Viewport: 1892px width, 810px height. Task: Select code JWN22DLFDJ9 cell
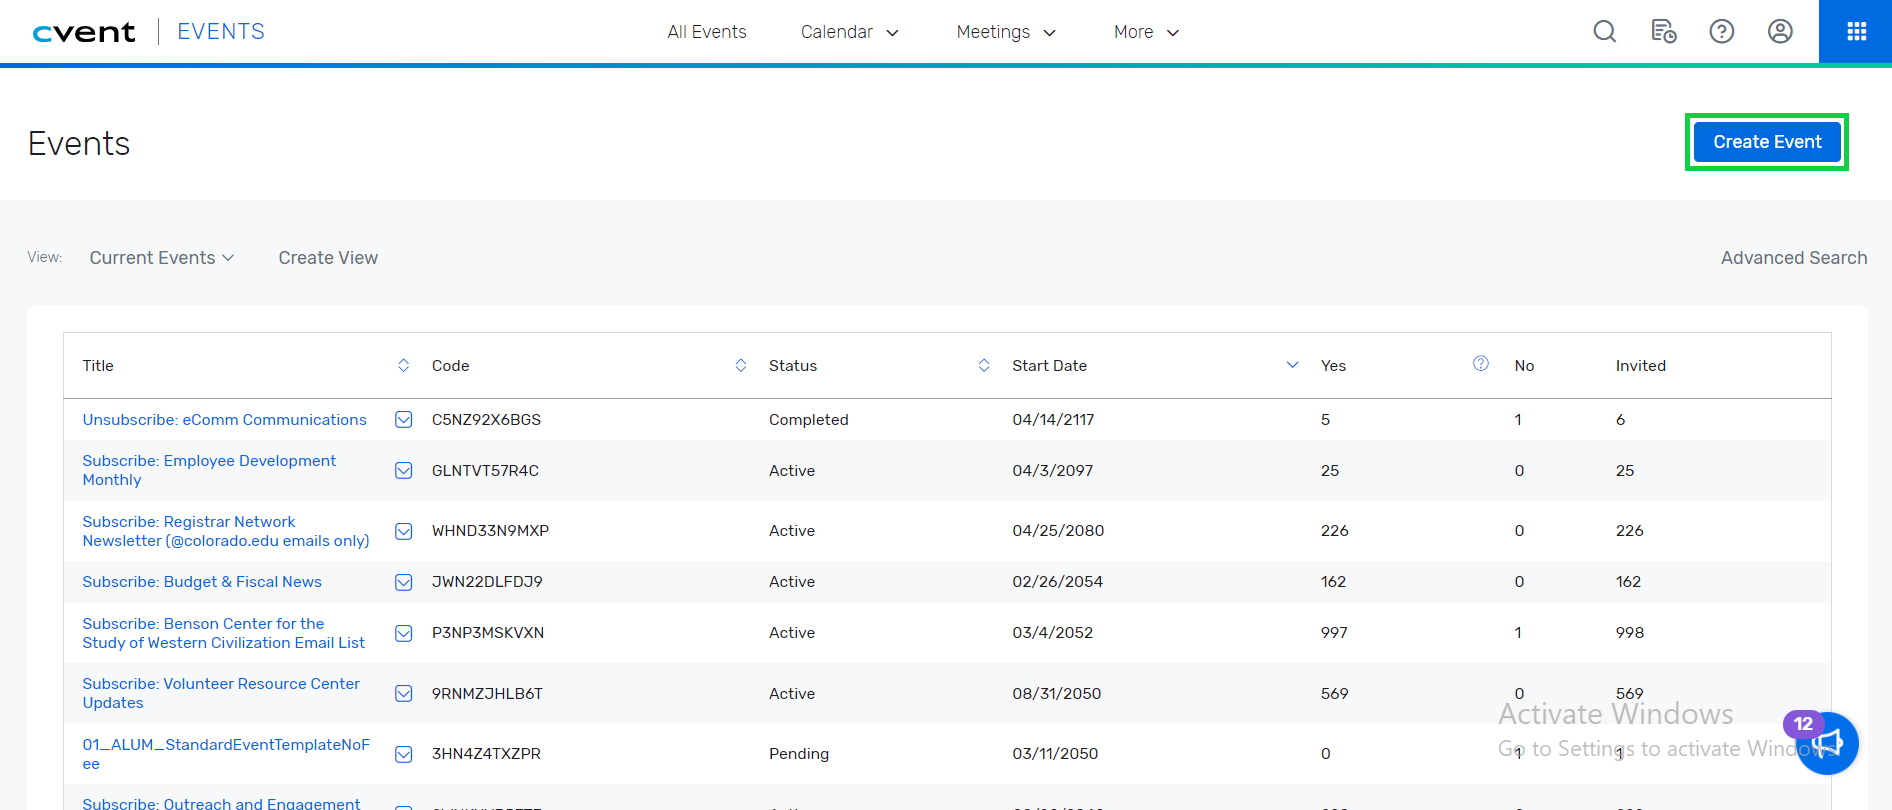[487, 582]
